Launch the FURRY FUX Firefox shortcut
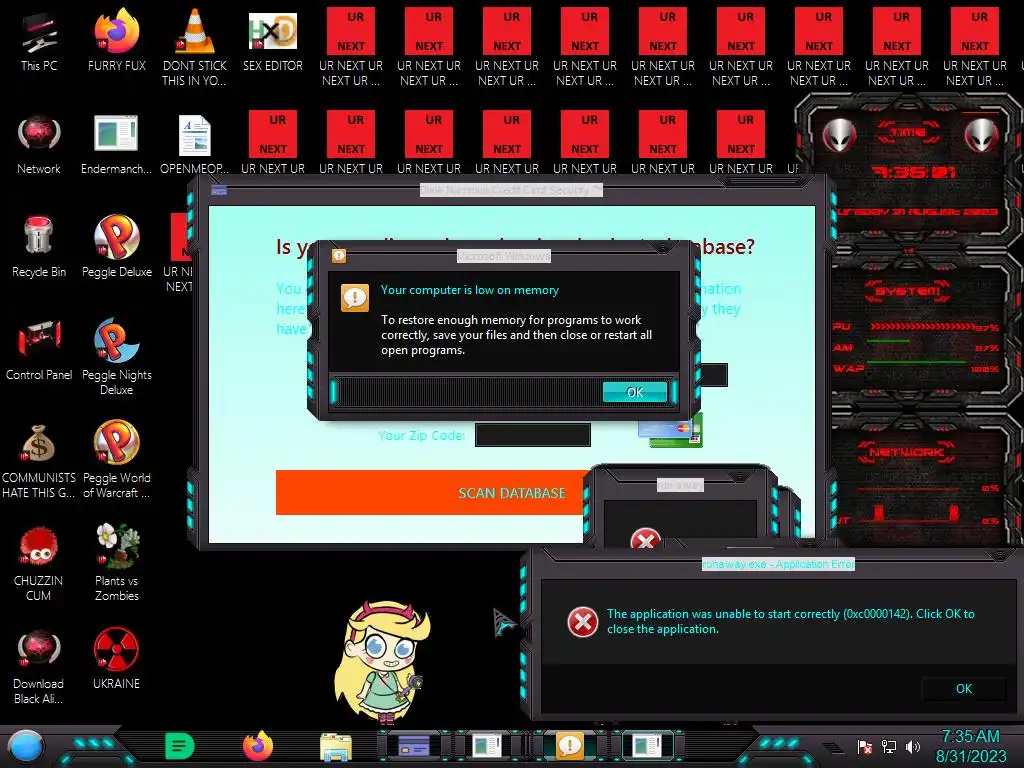 click(x=116, y=42)
